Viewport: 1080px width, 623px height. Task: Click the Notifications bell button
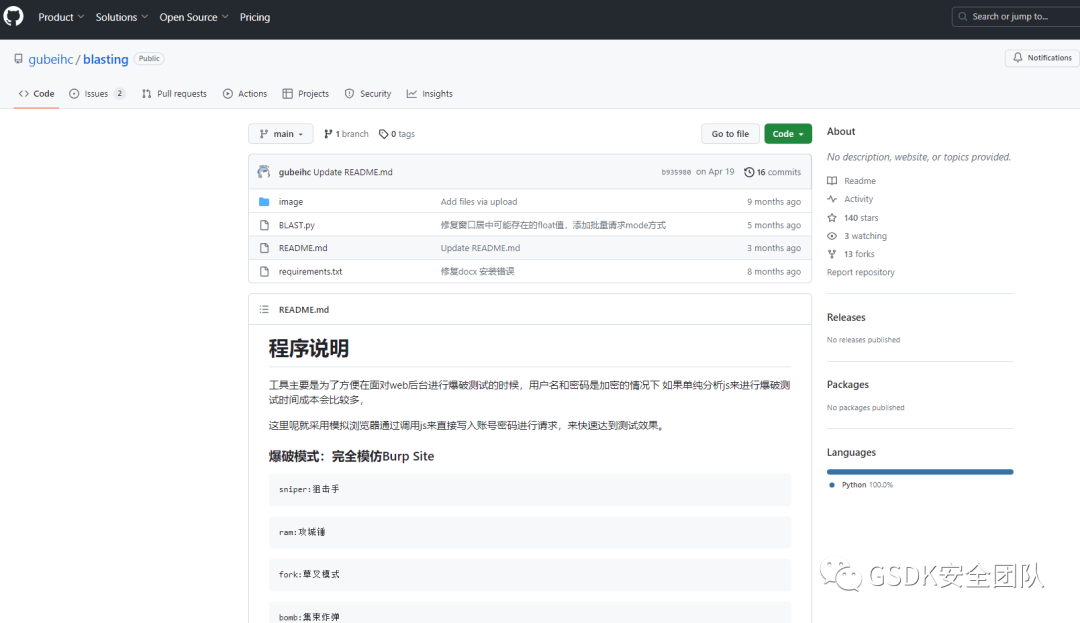pyautogui.click(x=1042, y=58)
